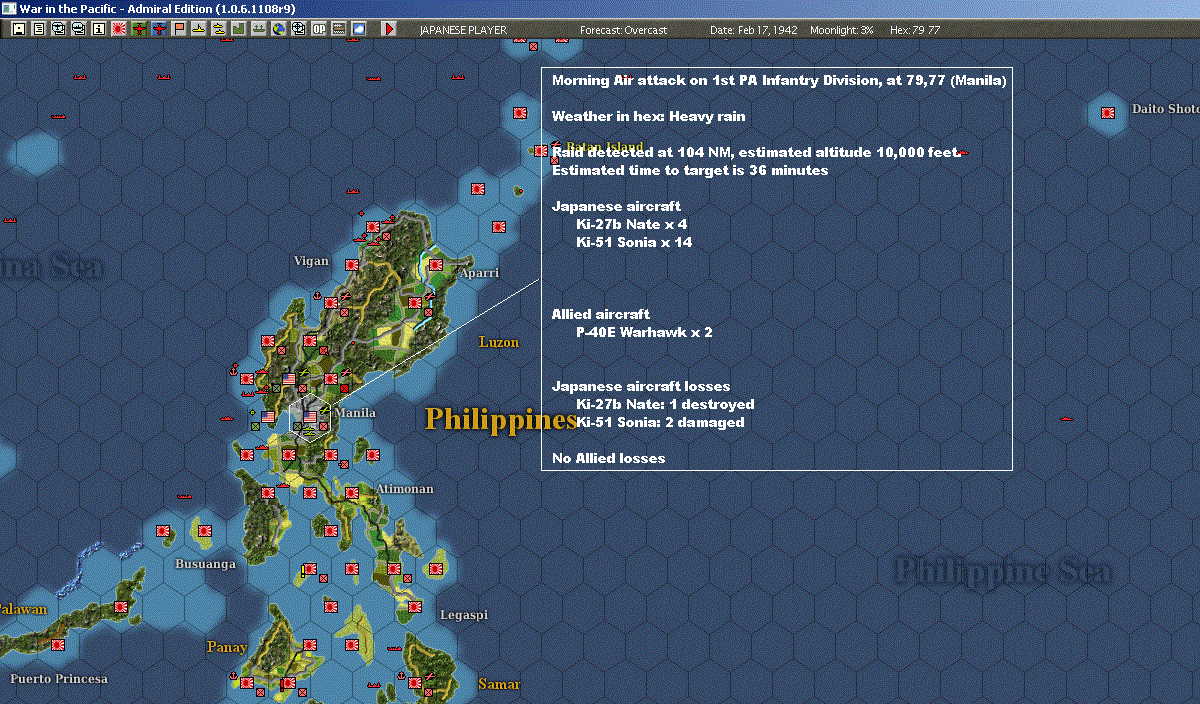1200x704 pixels.
Task: Click the 'Forecast: Overcast' status text
Action: 623,30
